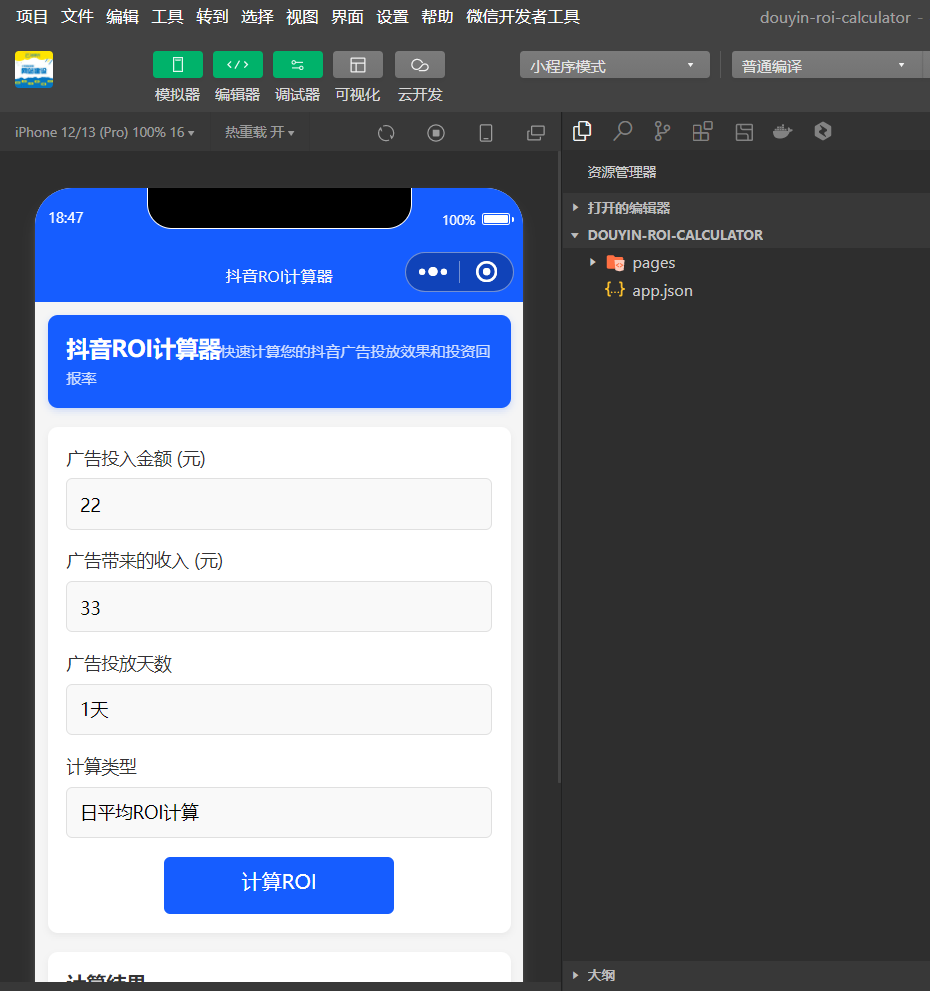Expand the 打开的编辑器 section
Viewport: 930px width, 991px height.
746,208
